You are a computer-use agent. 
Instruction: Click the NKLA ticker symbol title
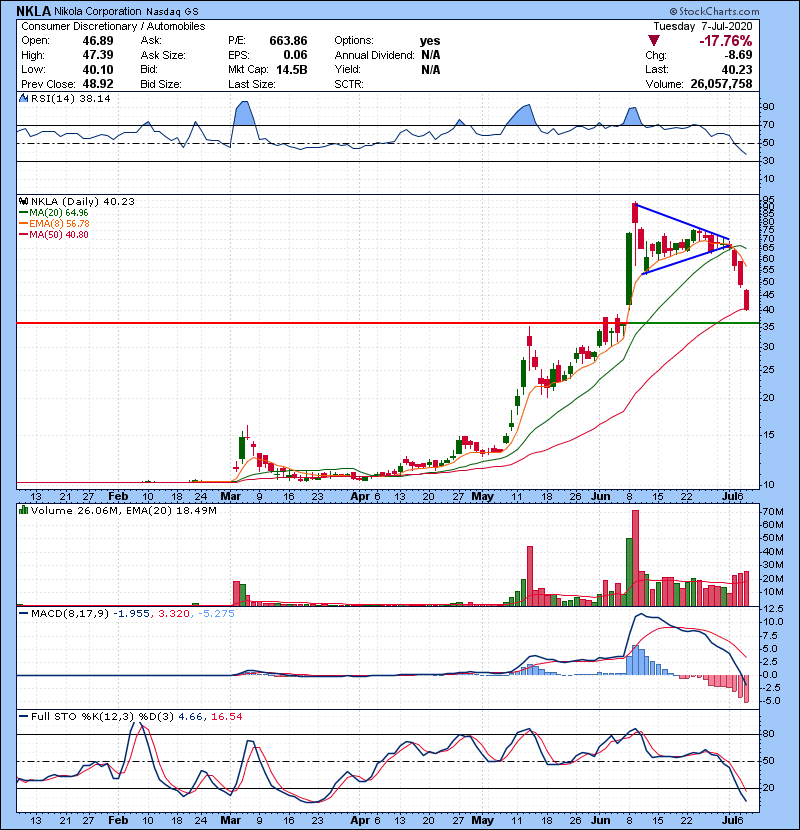coord(34,11)
